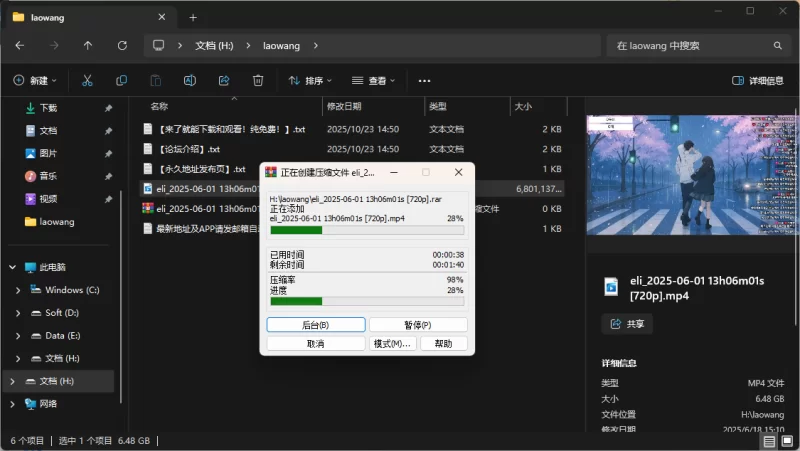This screenshot has height=451, width=800.
Task: Click the Share icon in toolbar
Action: tap(224, 80)
